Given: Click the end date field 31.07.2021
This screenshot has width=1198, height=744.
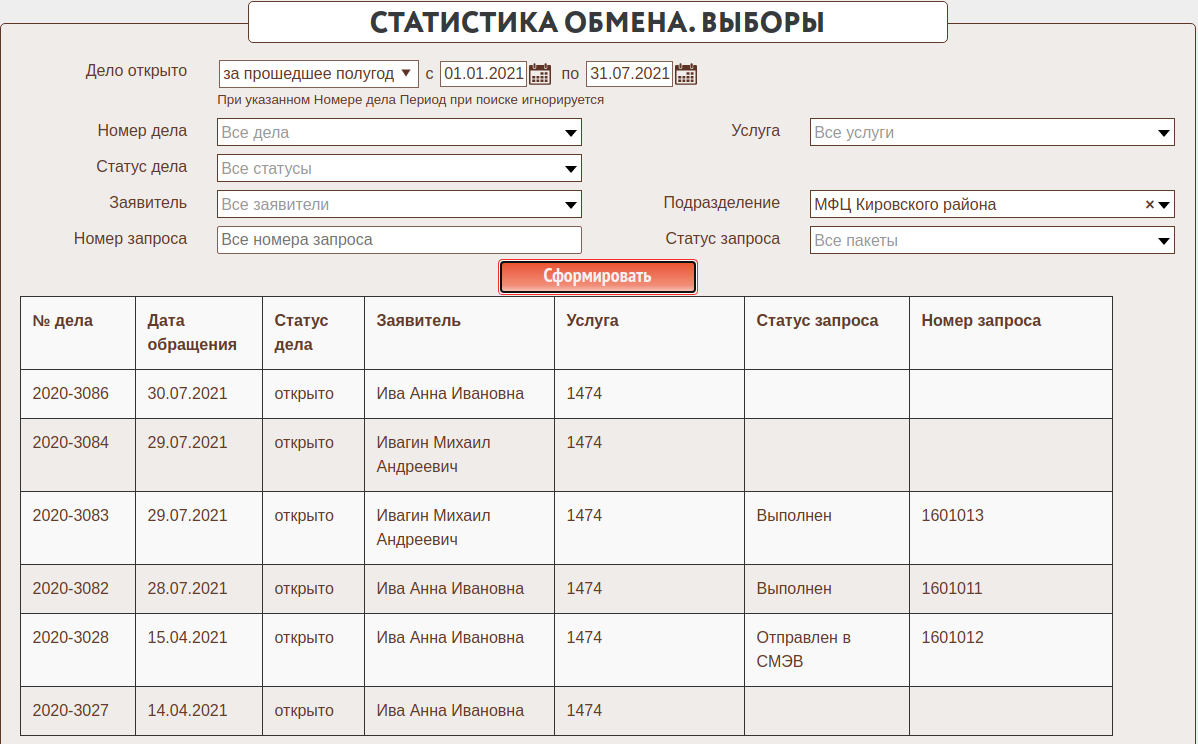Looking at the screenshot, I should click(x=628, y=74).
